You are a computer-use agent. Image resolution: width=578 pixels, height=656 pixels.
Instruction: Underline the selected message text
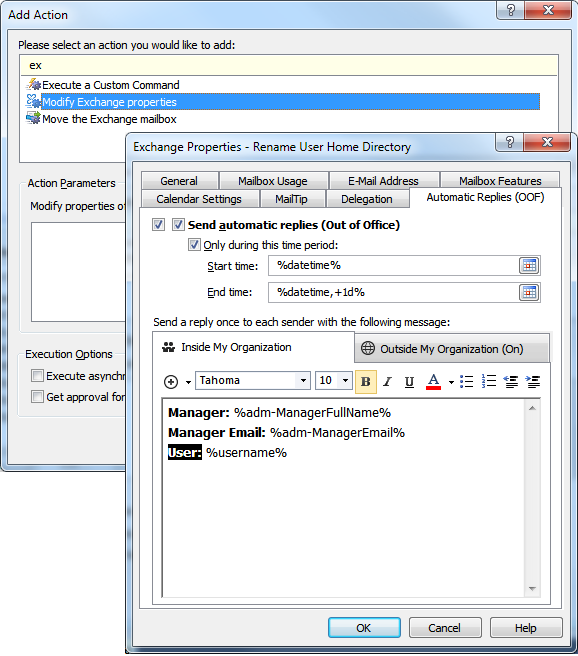(409, 382)
